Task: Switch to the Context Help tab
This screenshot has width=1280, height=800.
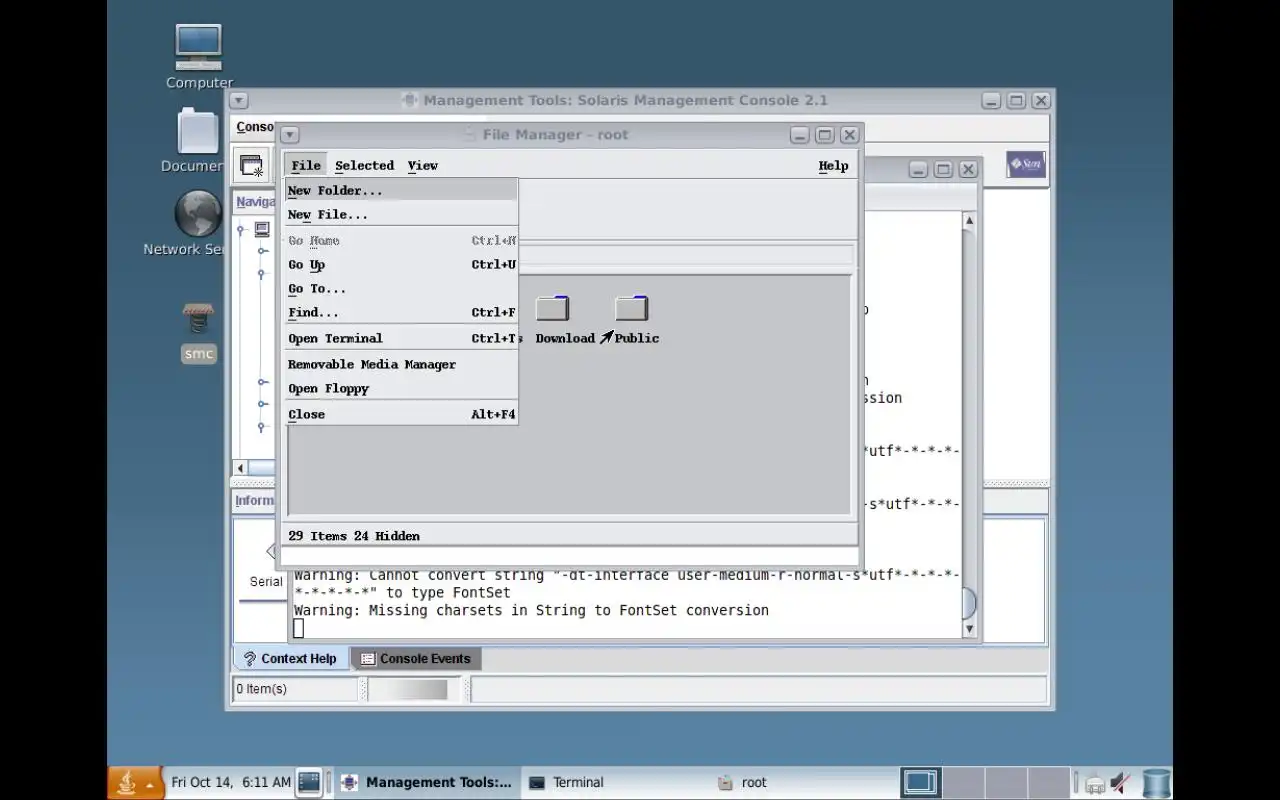Action: pyautogui.click(x=291, y=658)
